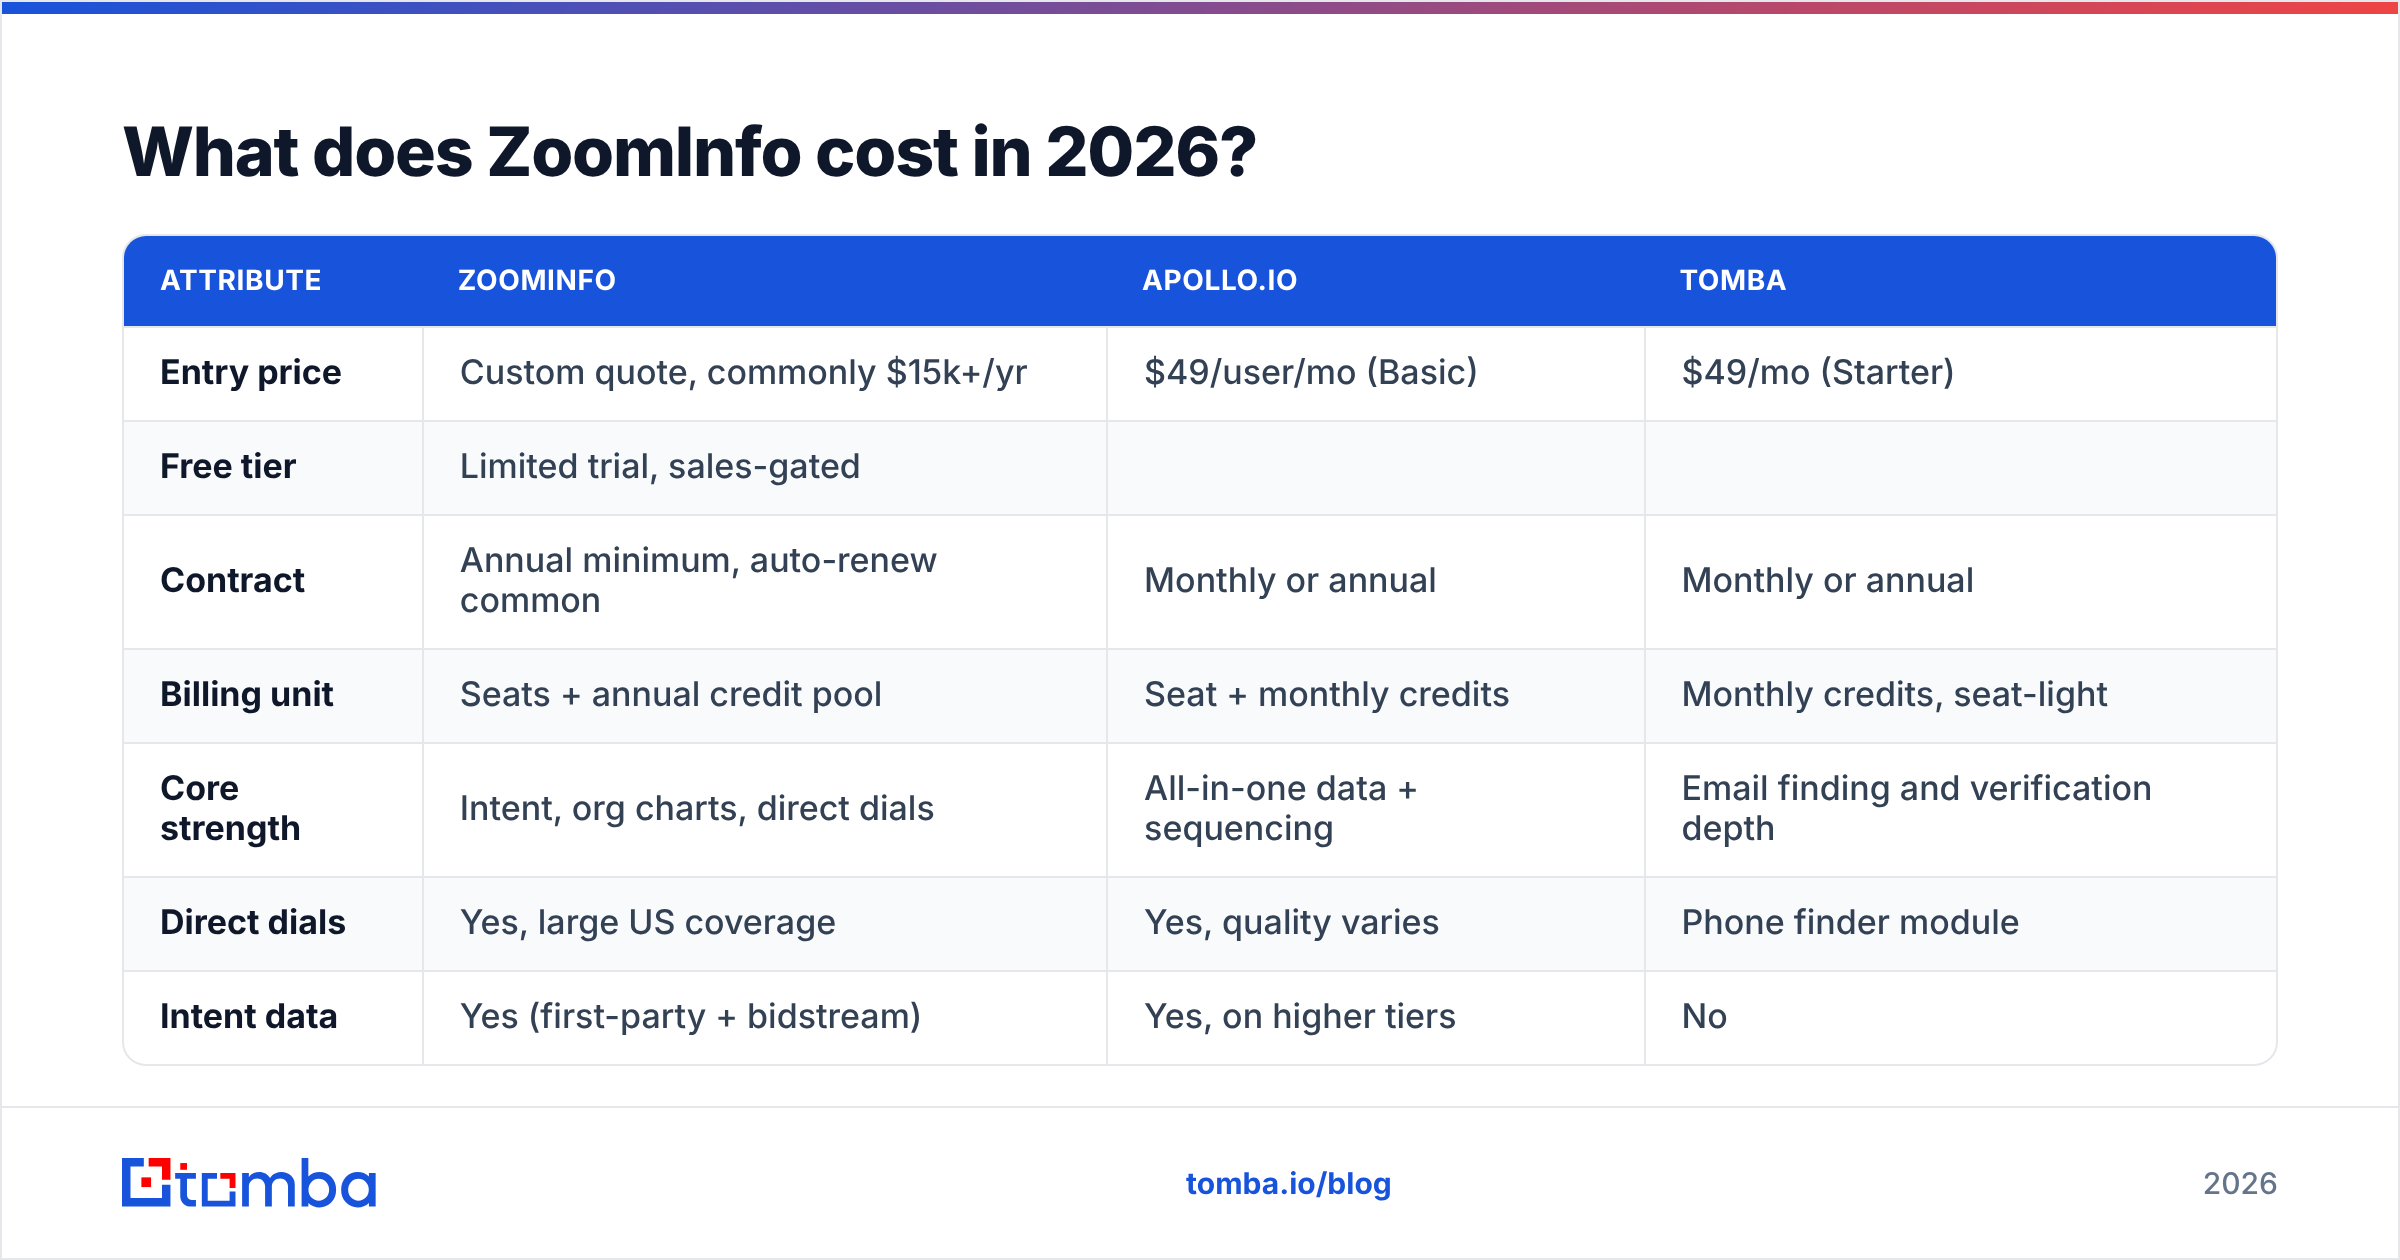Click the 'Contract' row label
The width and height of the screenshot is (2400, 1260).
pos(232,580)
